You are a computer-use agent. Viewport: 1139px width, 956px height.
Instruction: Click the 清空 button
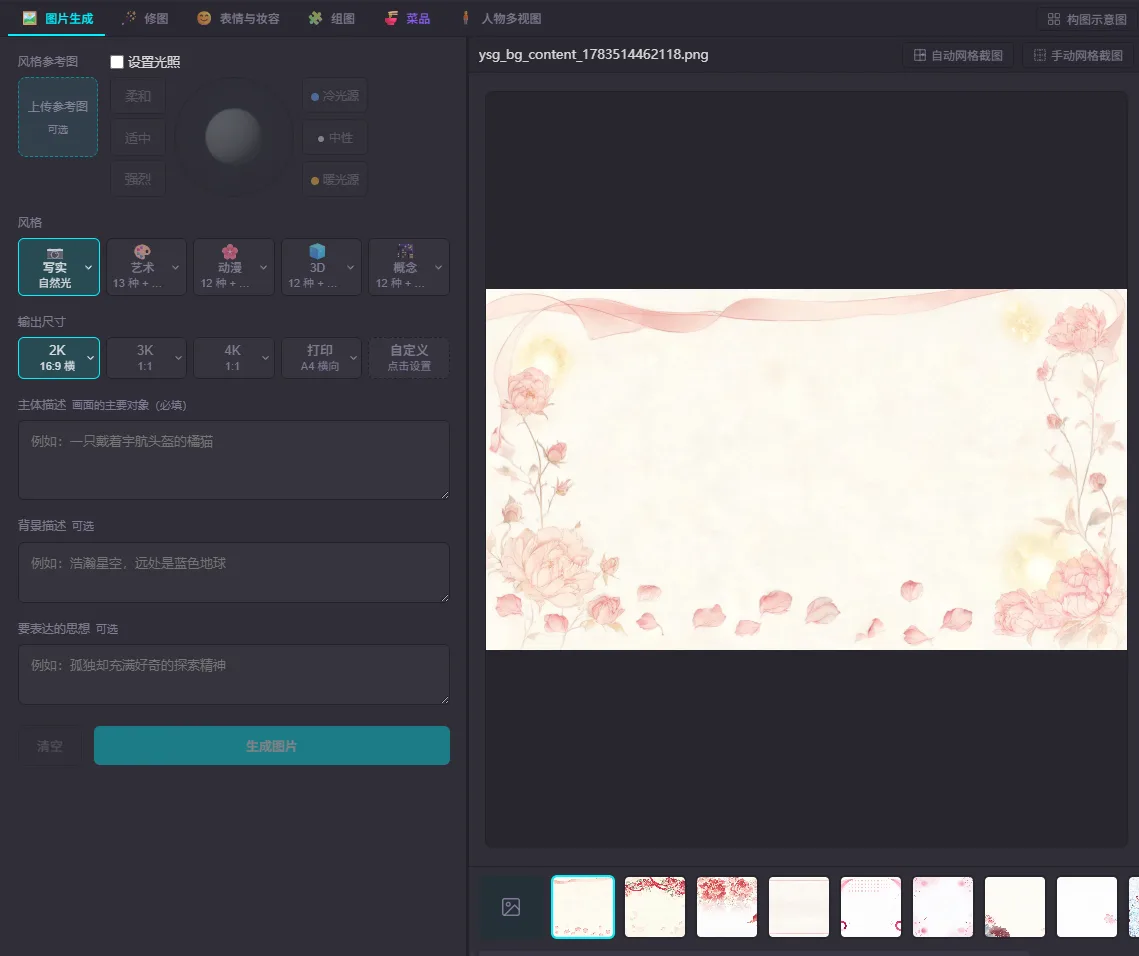(49, 746)
